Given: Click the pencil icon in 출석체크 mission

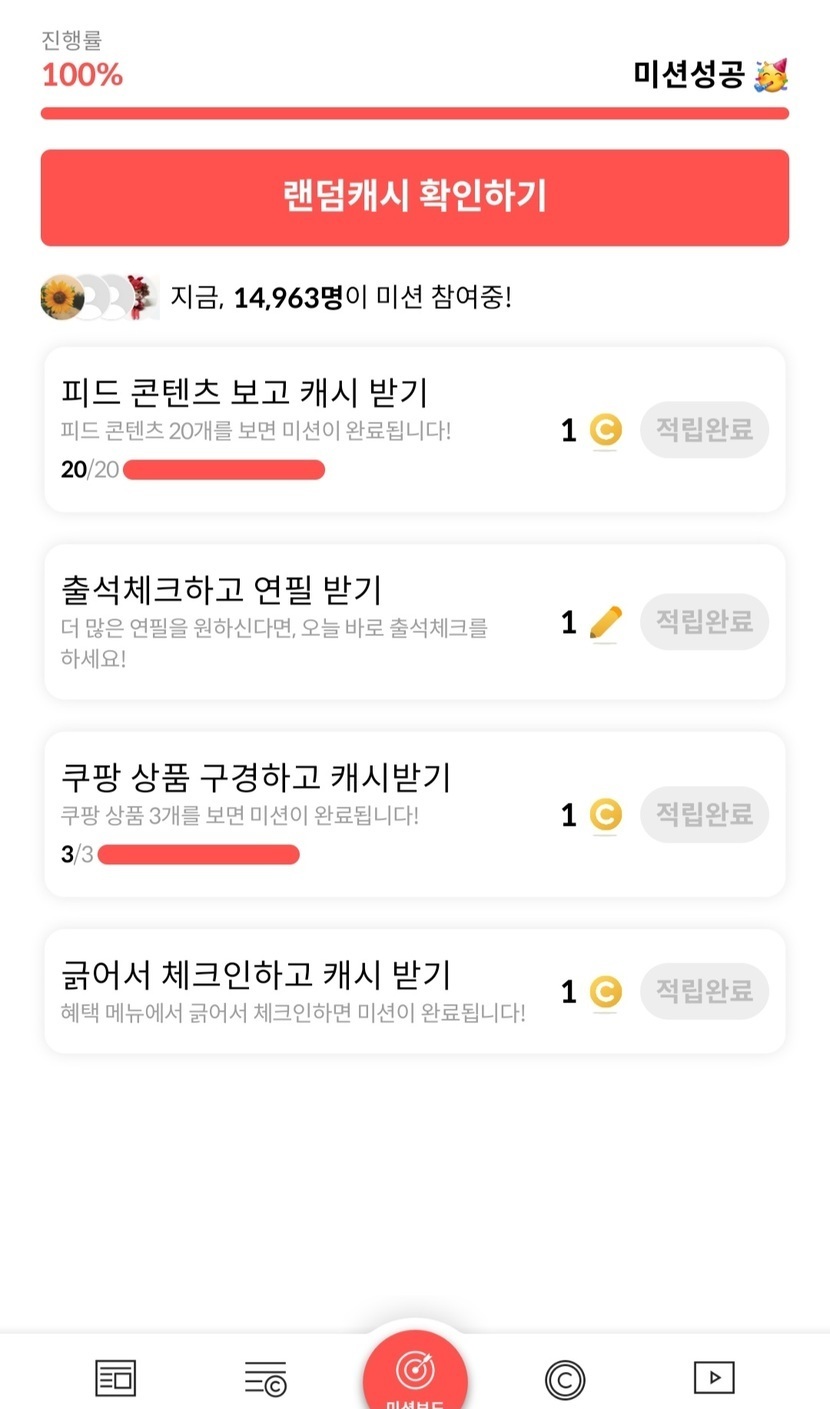Looking at the screenshot, I should coord(604,622).
